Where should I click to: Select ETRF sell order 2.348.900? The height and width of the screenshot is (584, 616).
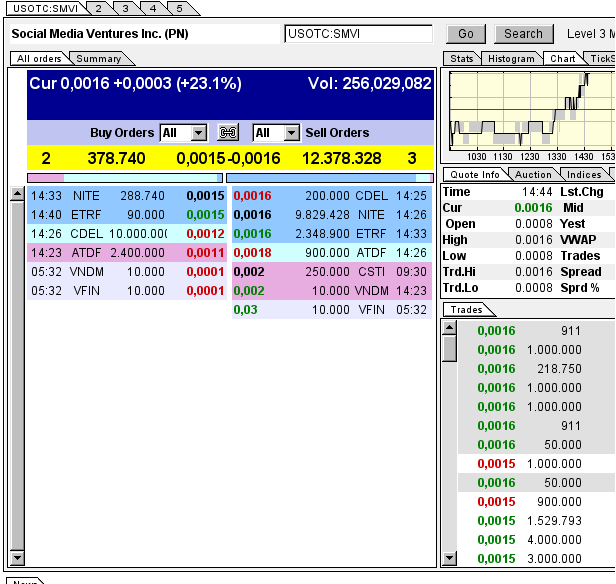(332, 234)
